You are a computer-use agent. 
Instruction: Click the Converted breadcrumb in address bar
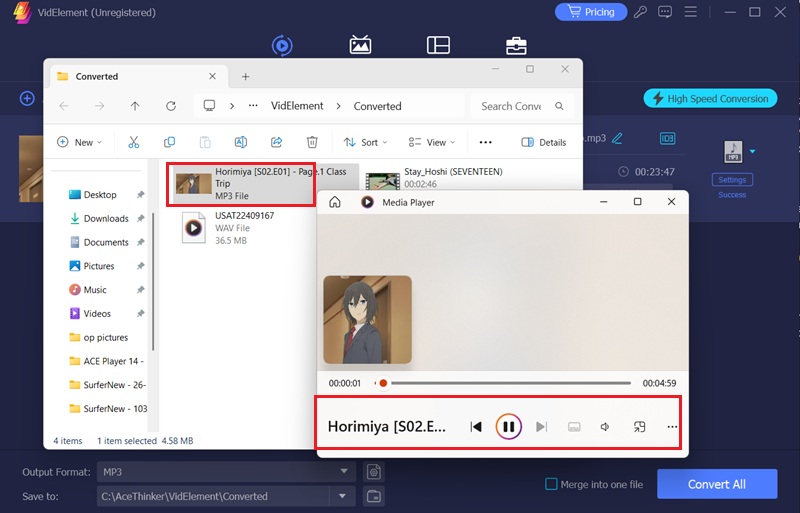pyautogui.click(x=378, y=106)
